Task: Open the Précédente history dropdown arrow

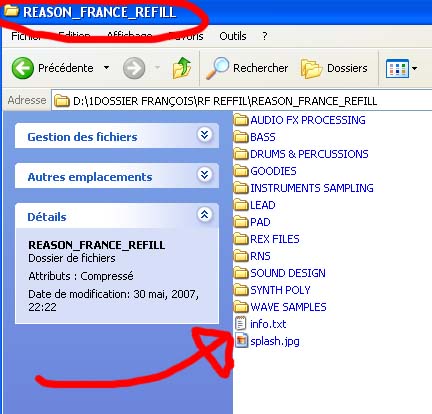Action: [x=106, y=68]
